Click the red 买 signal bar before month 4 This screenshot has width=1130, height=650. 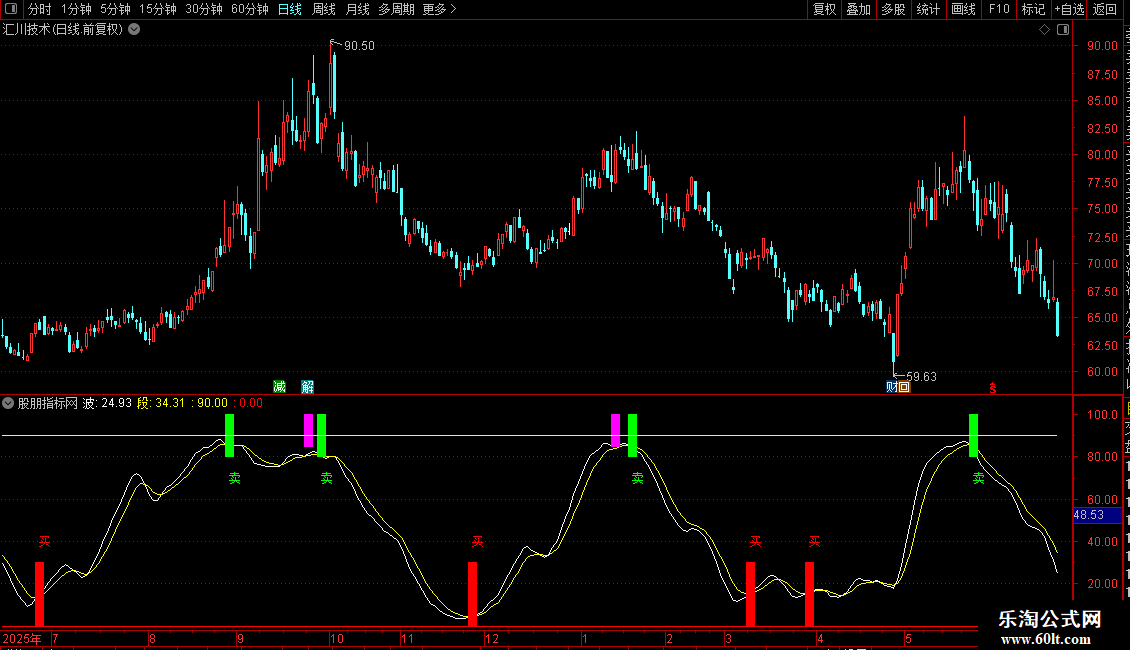(809, 594)
